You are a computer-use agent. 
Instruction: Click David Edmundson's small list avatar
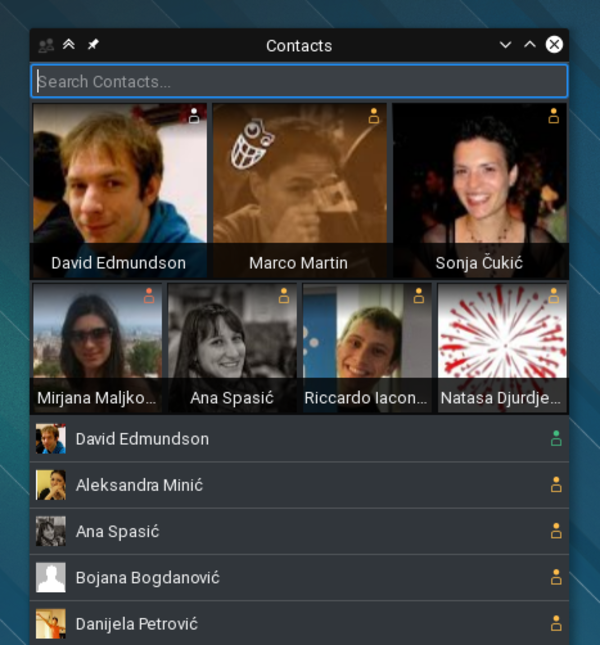coord(51,439)
